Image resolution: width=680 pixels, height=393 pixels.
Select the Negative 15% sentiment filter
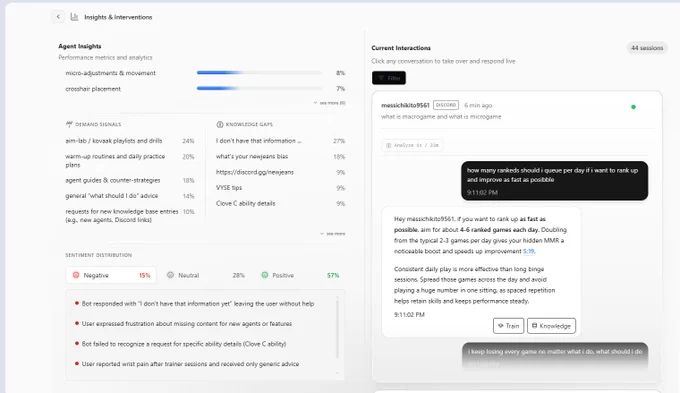click(x=111, y=275)
